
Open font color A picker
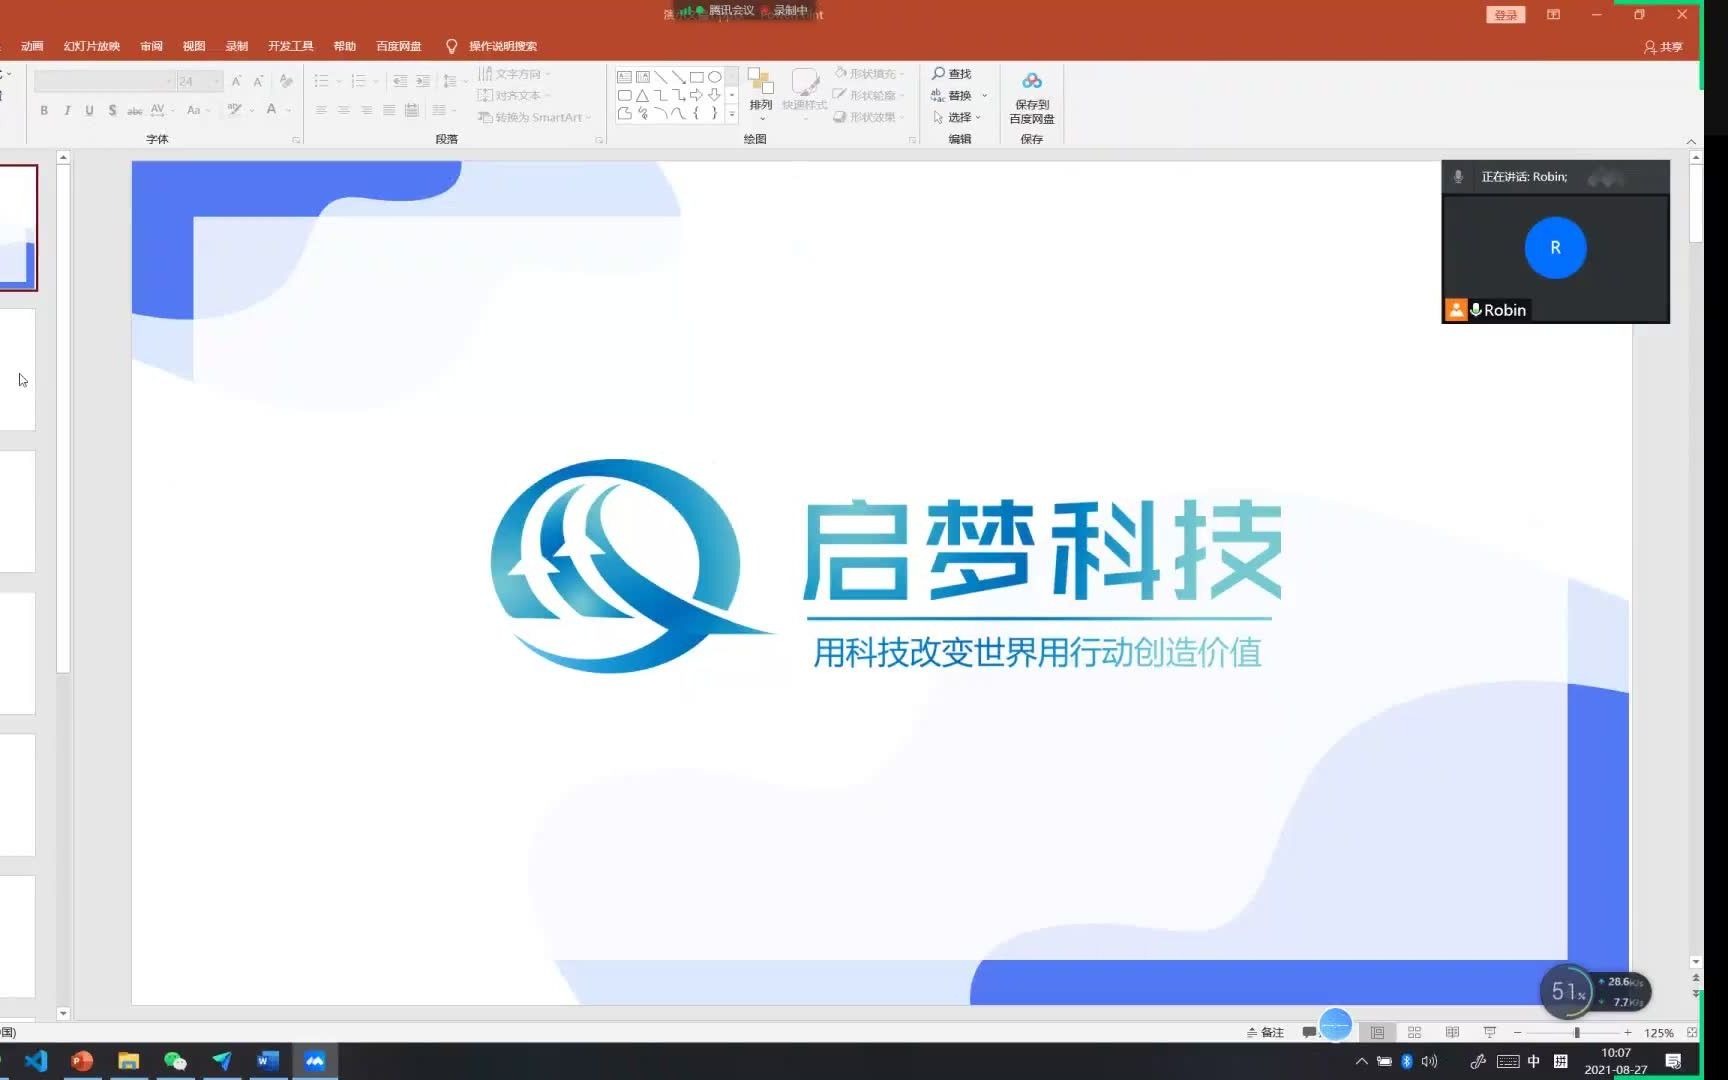click(x=277, y=110)
